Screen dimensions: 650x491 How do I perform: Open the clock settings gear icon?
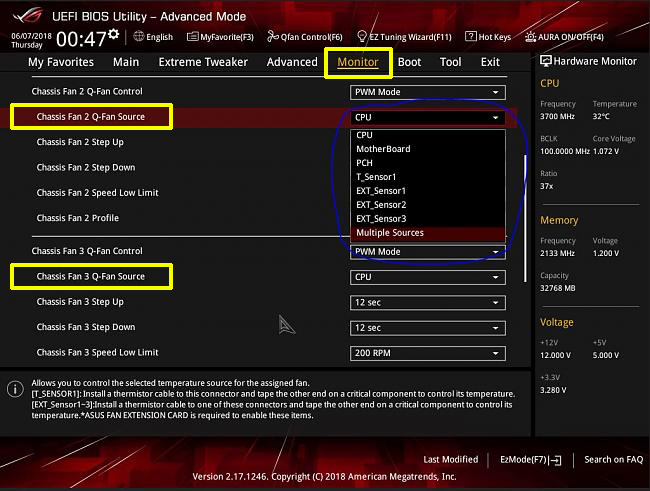[x=114, y=34]
